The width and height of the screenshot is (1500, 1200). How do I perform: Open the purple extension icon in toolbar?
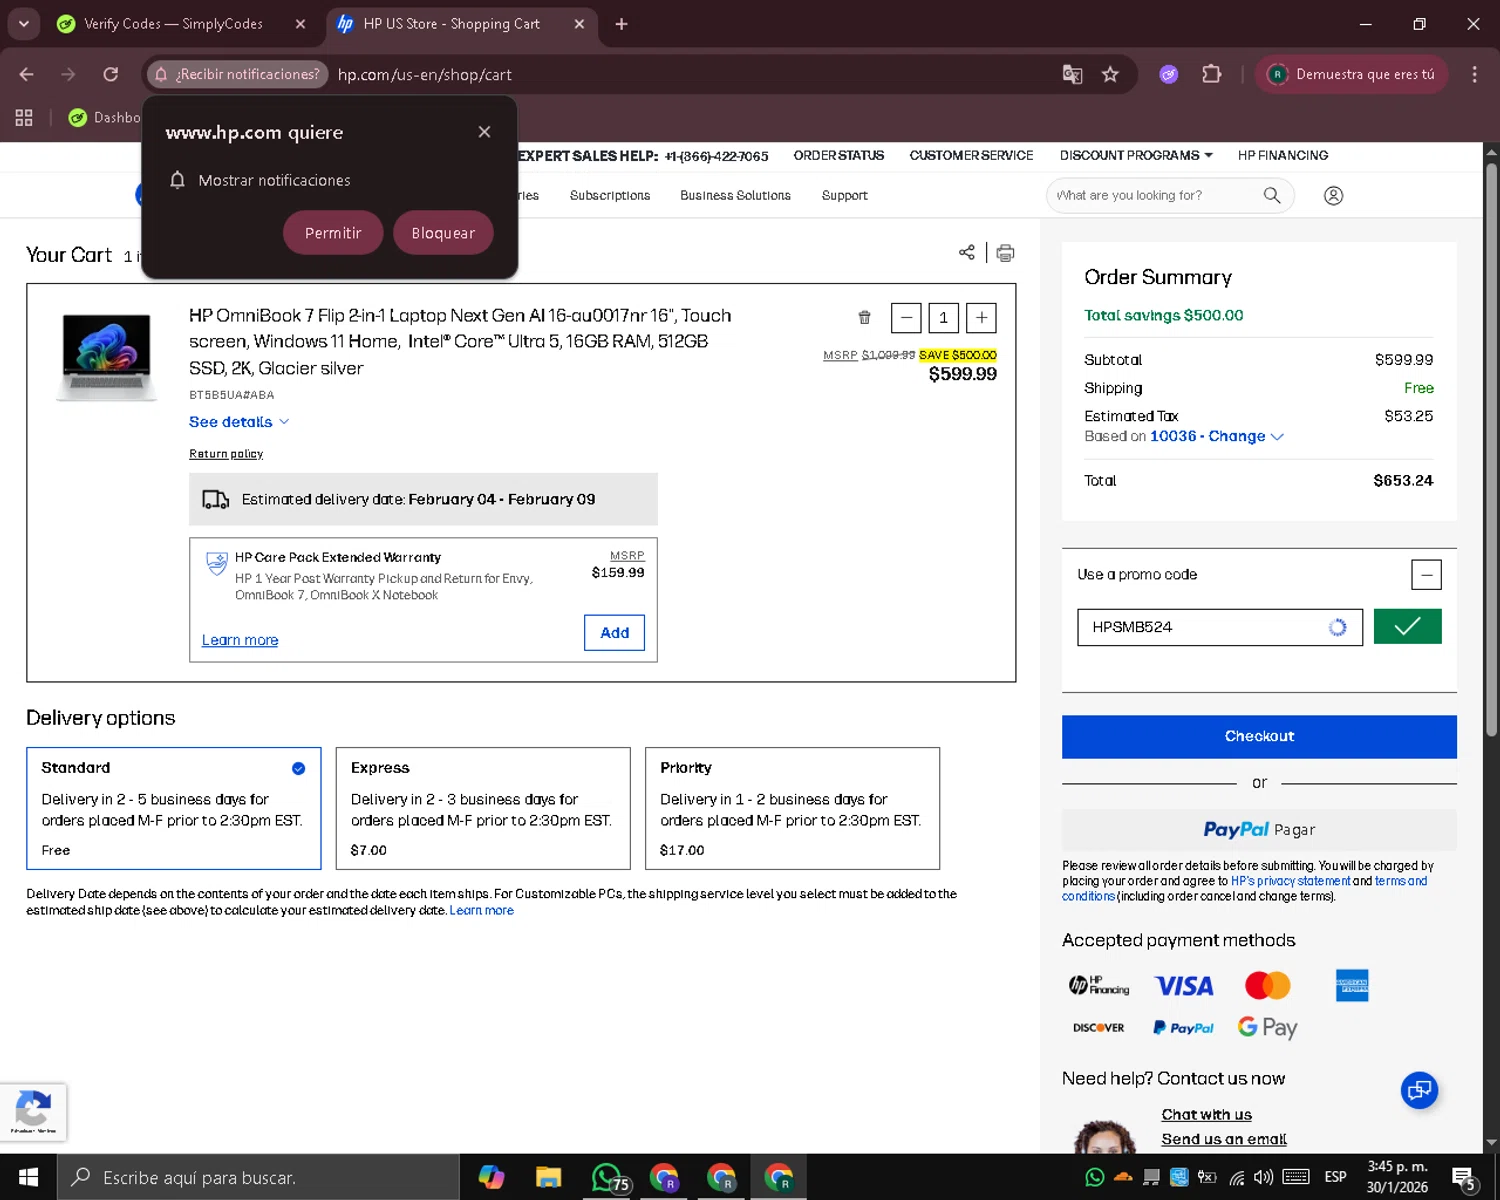point(1168,74)
